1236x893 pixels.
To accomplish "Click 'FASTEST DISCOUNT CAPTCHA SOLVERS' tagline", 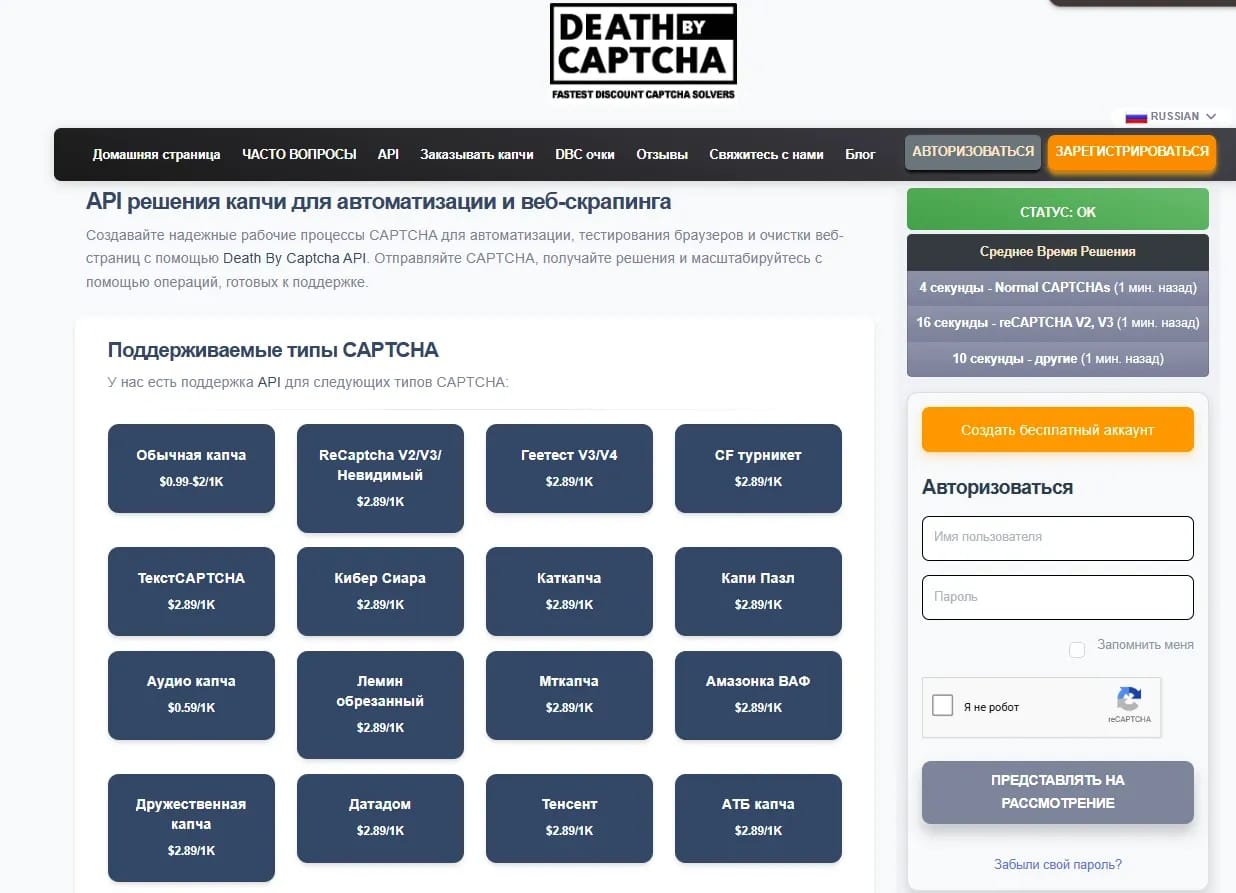I will [643, 94].
